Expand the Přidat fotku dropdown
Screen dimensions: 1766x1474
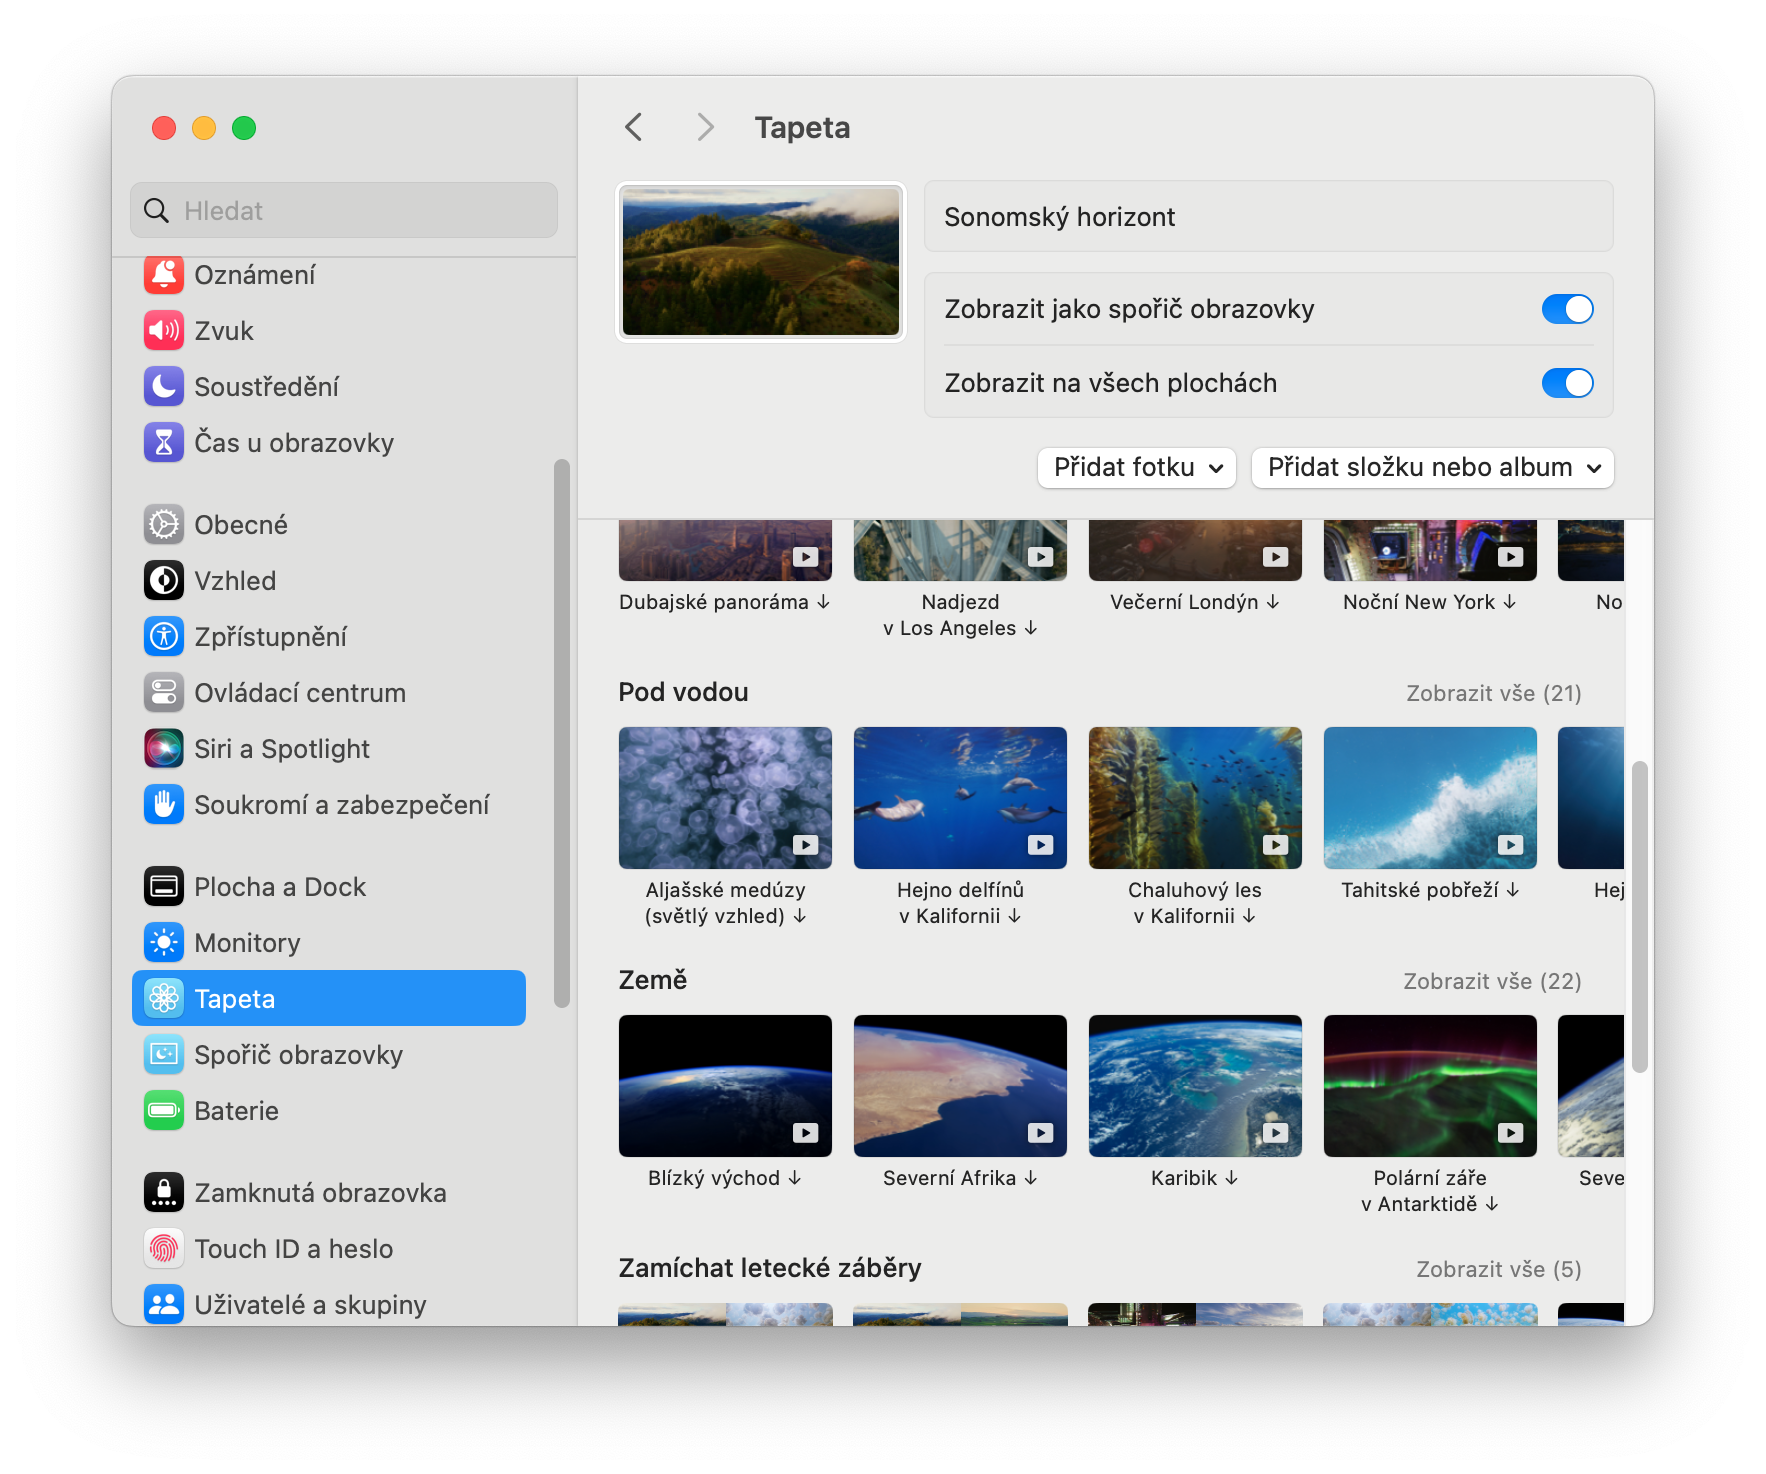(x=1137, y=468)
